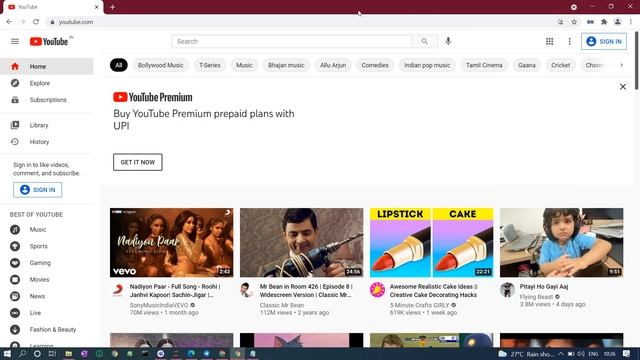Open 5-Minute Crafts GIRLY channel link
The height and width of the screenshot is (360, 640).
point(419,305)
